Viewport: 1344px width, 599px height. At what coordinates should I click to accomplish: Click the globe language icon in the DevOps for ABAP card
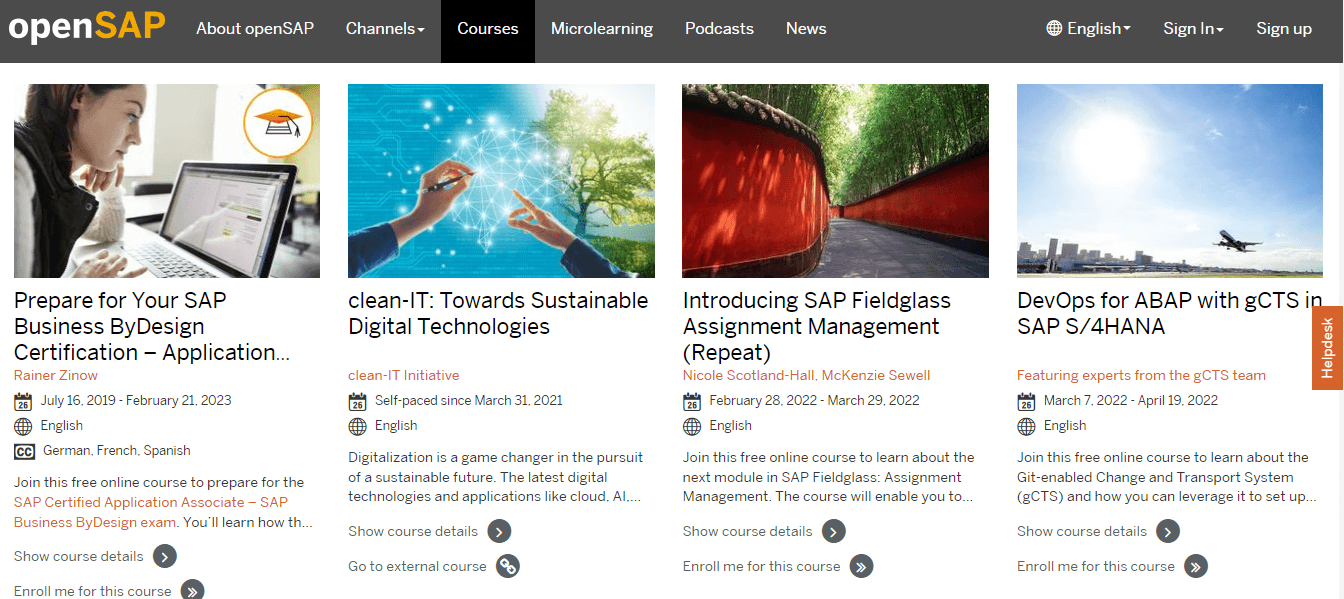(x=1026, y=426)
